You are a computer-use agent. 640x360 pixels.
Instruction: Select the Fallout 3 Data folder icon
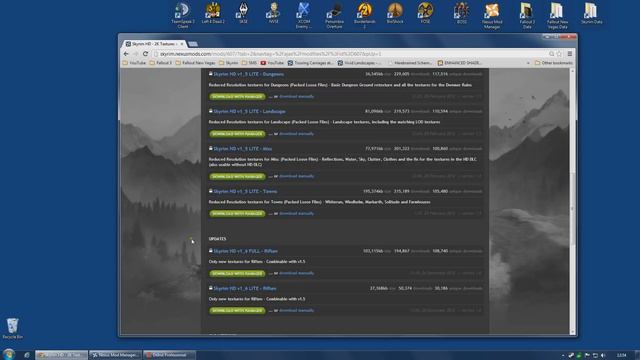[527, 16]
